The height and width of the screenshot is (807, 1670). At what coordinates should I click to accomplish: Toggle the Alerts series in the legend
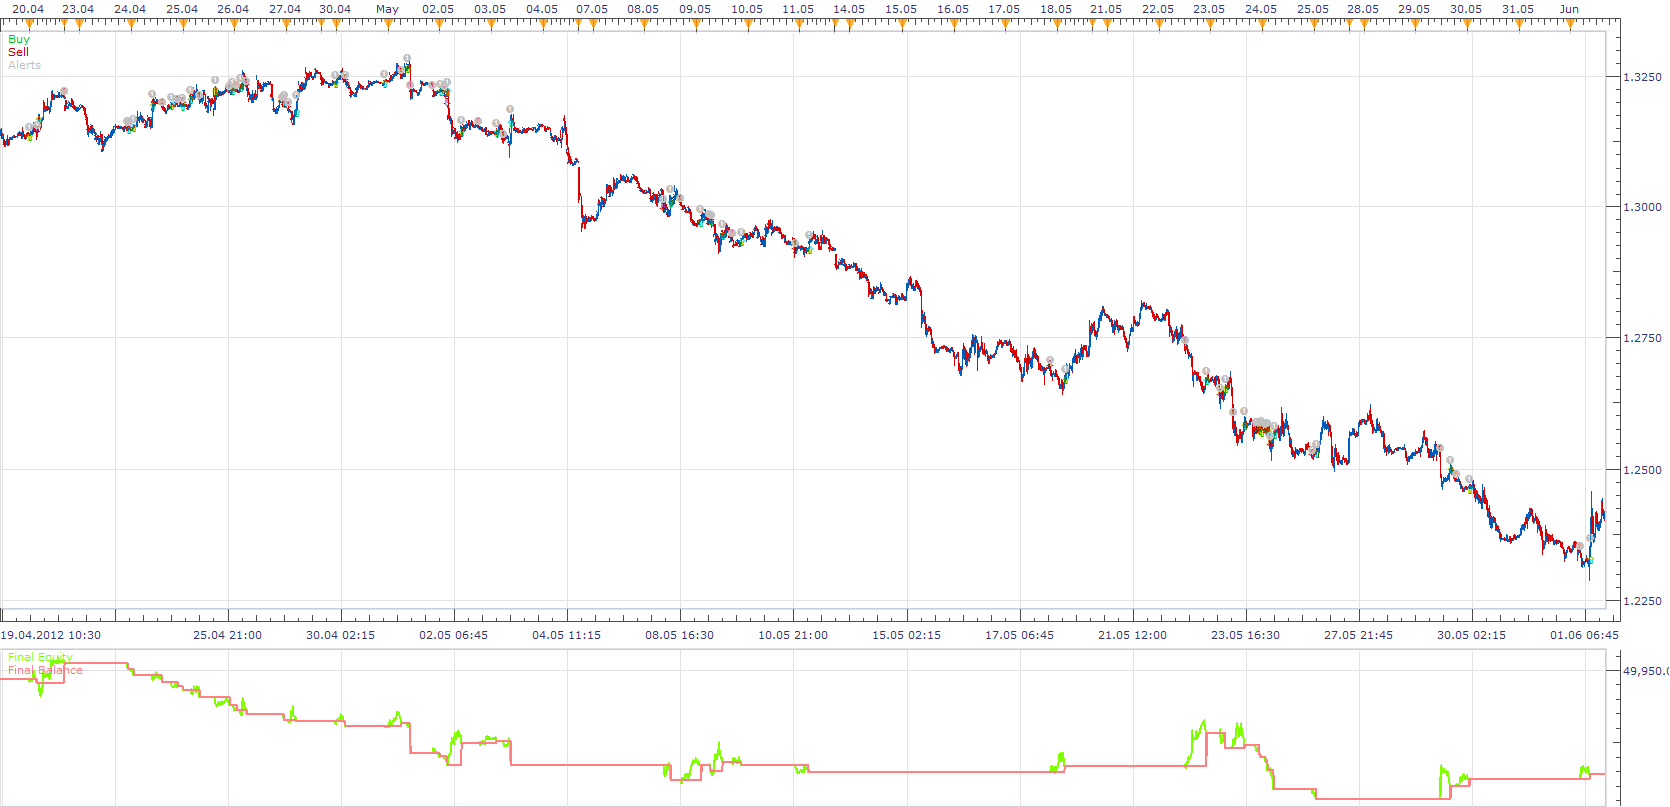click(25, 65)
